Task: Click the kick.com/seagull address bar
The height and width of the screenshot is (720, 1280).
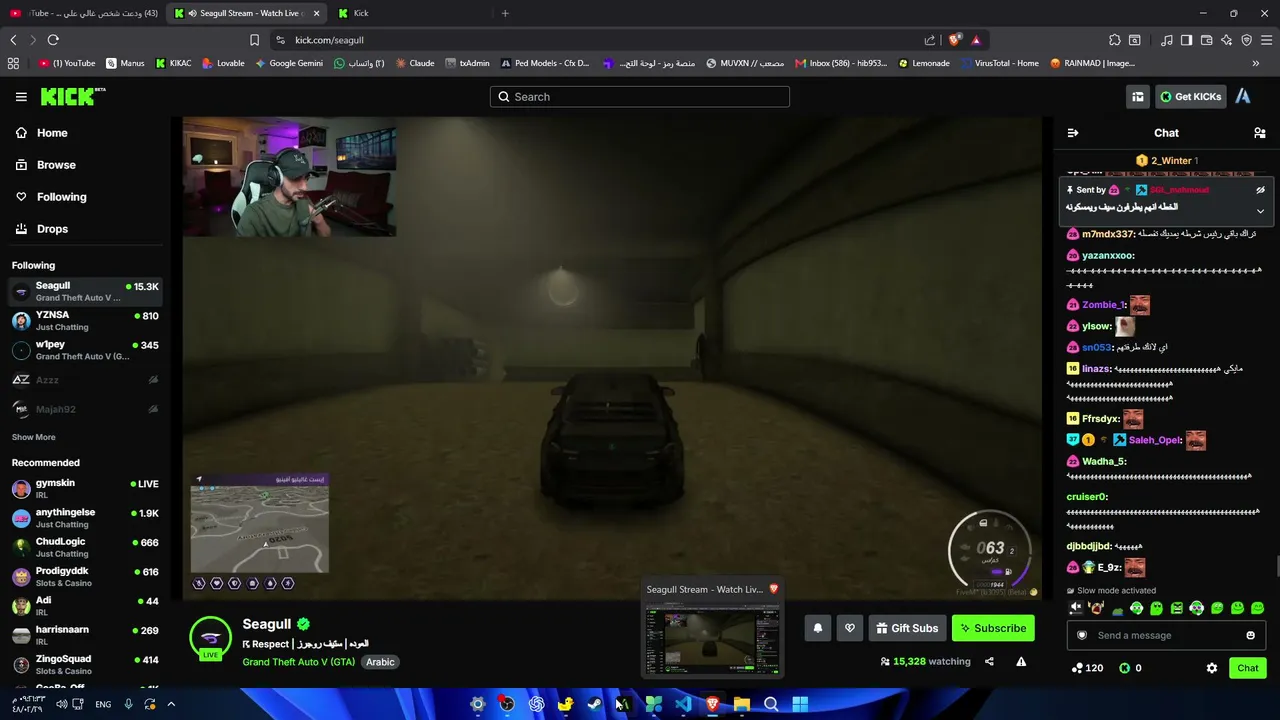Action: tap(600, 40)
